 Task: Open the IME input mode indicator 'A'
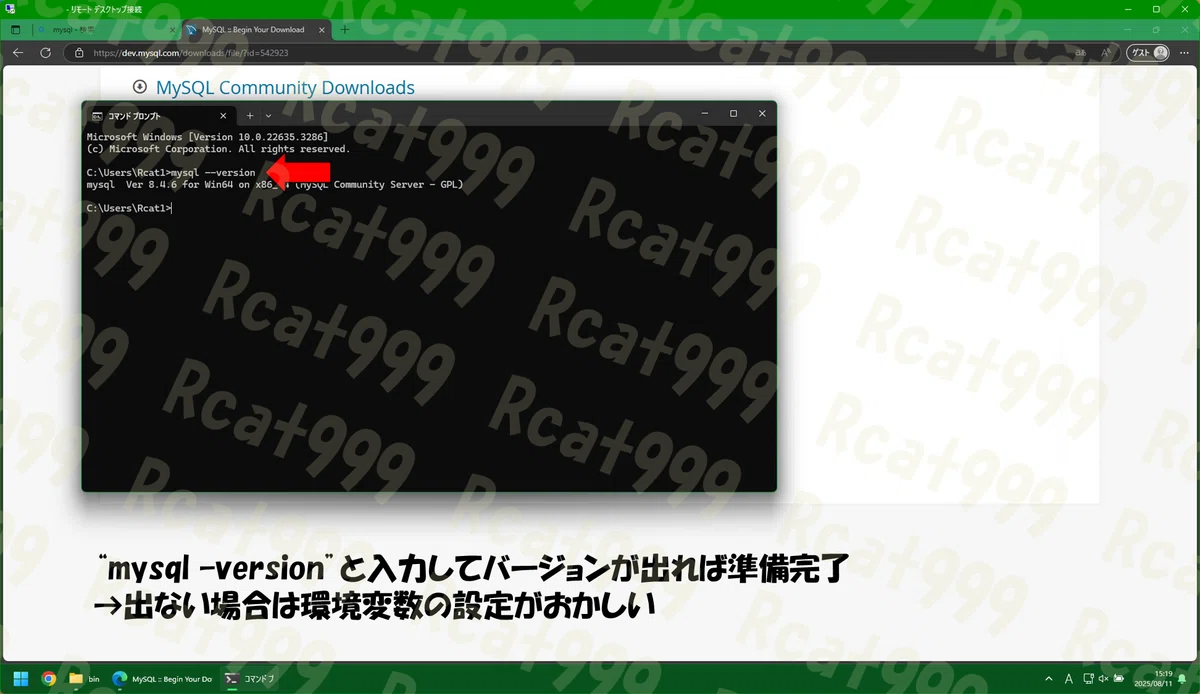pyautogui.click(x=1069, y=678)
